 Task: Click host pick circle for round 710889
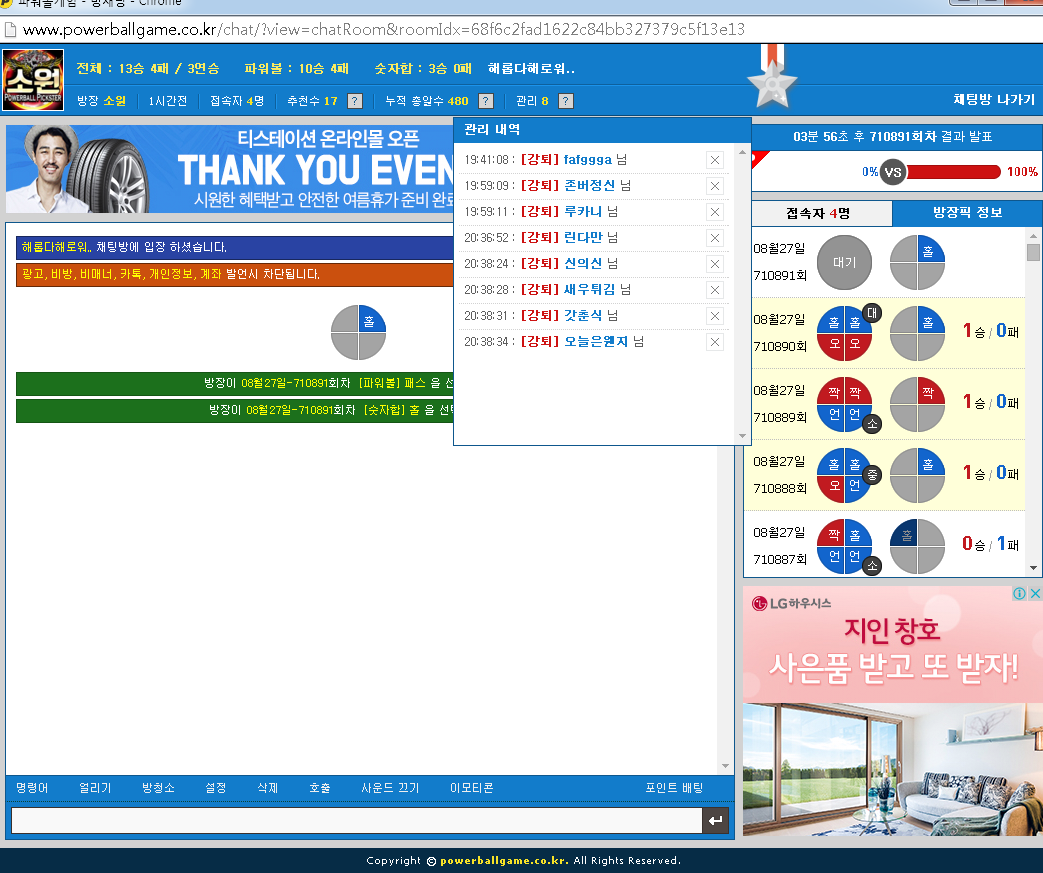[917, 405]
